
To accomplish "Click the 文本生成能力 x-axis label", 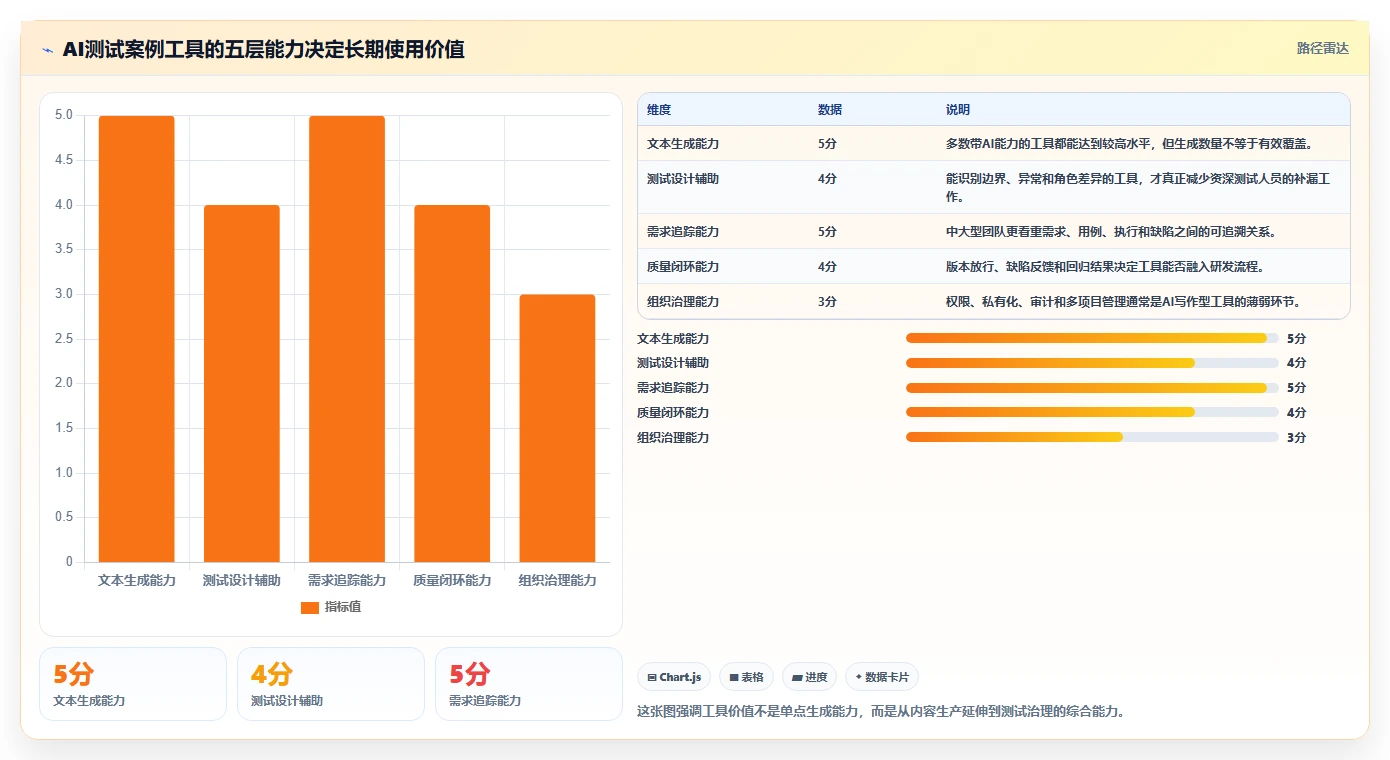I will point(137,581).
